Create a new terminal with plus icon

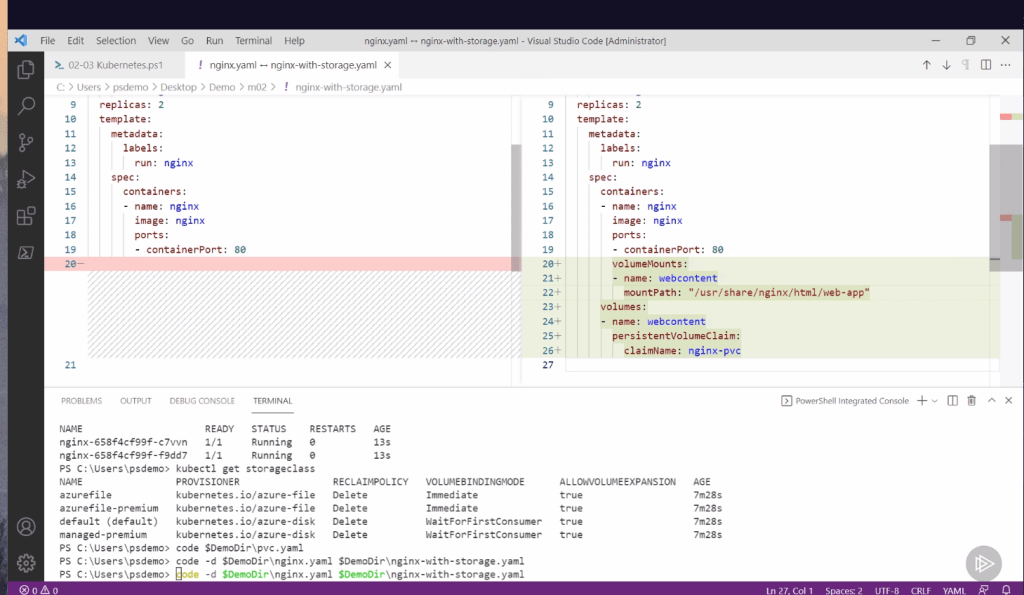(922, 400)
